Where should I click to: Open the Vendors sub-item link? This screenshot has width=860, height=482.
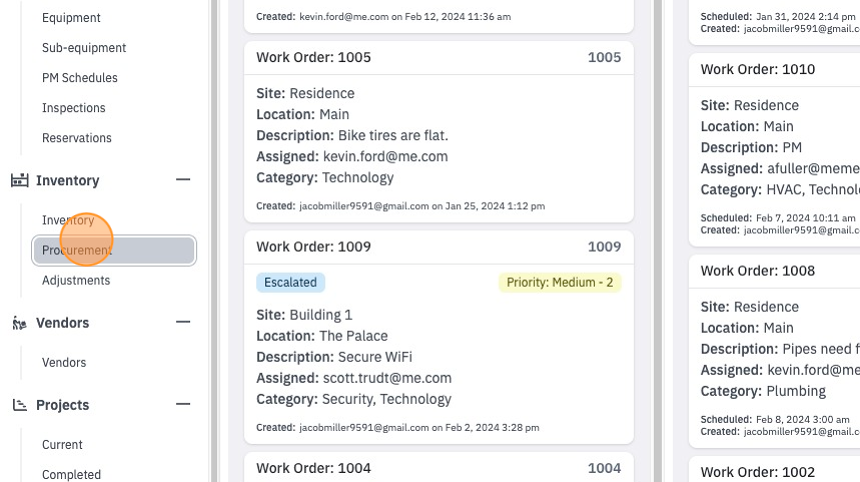tap(64, 363)
